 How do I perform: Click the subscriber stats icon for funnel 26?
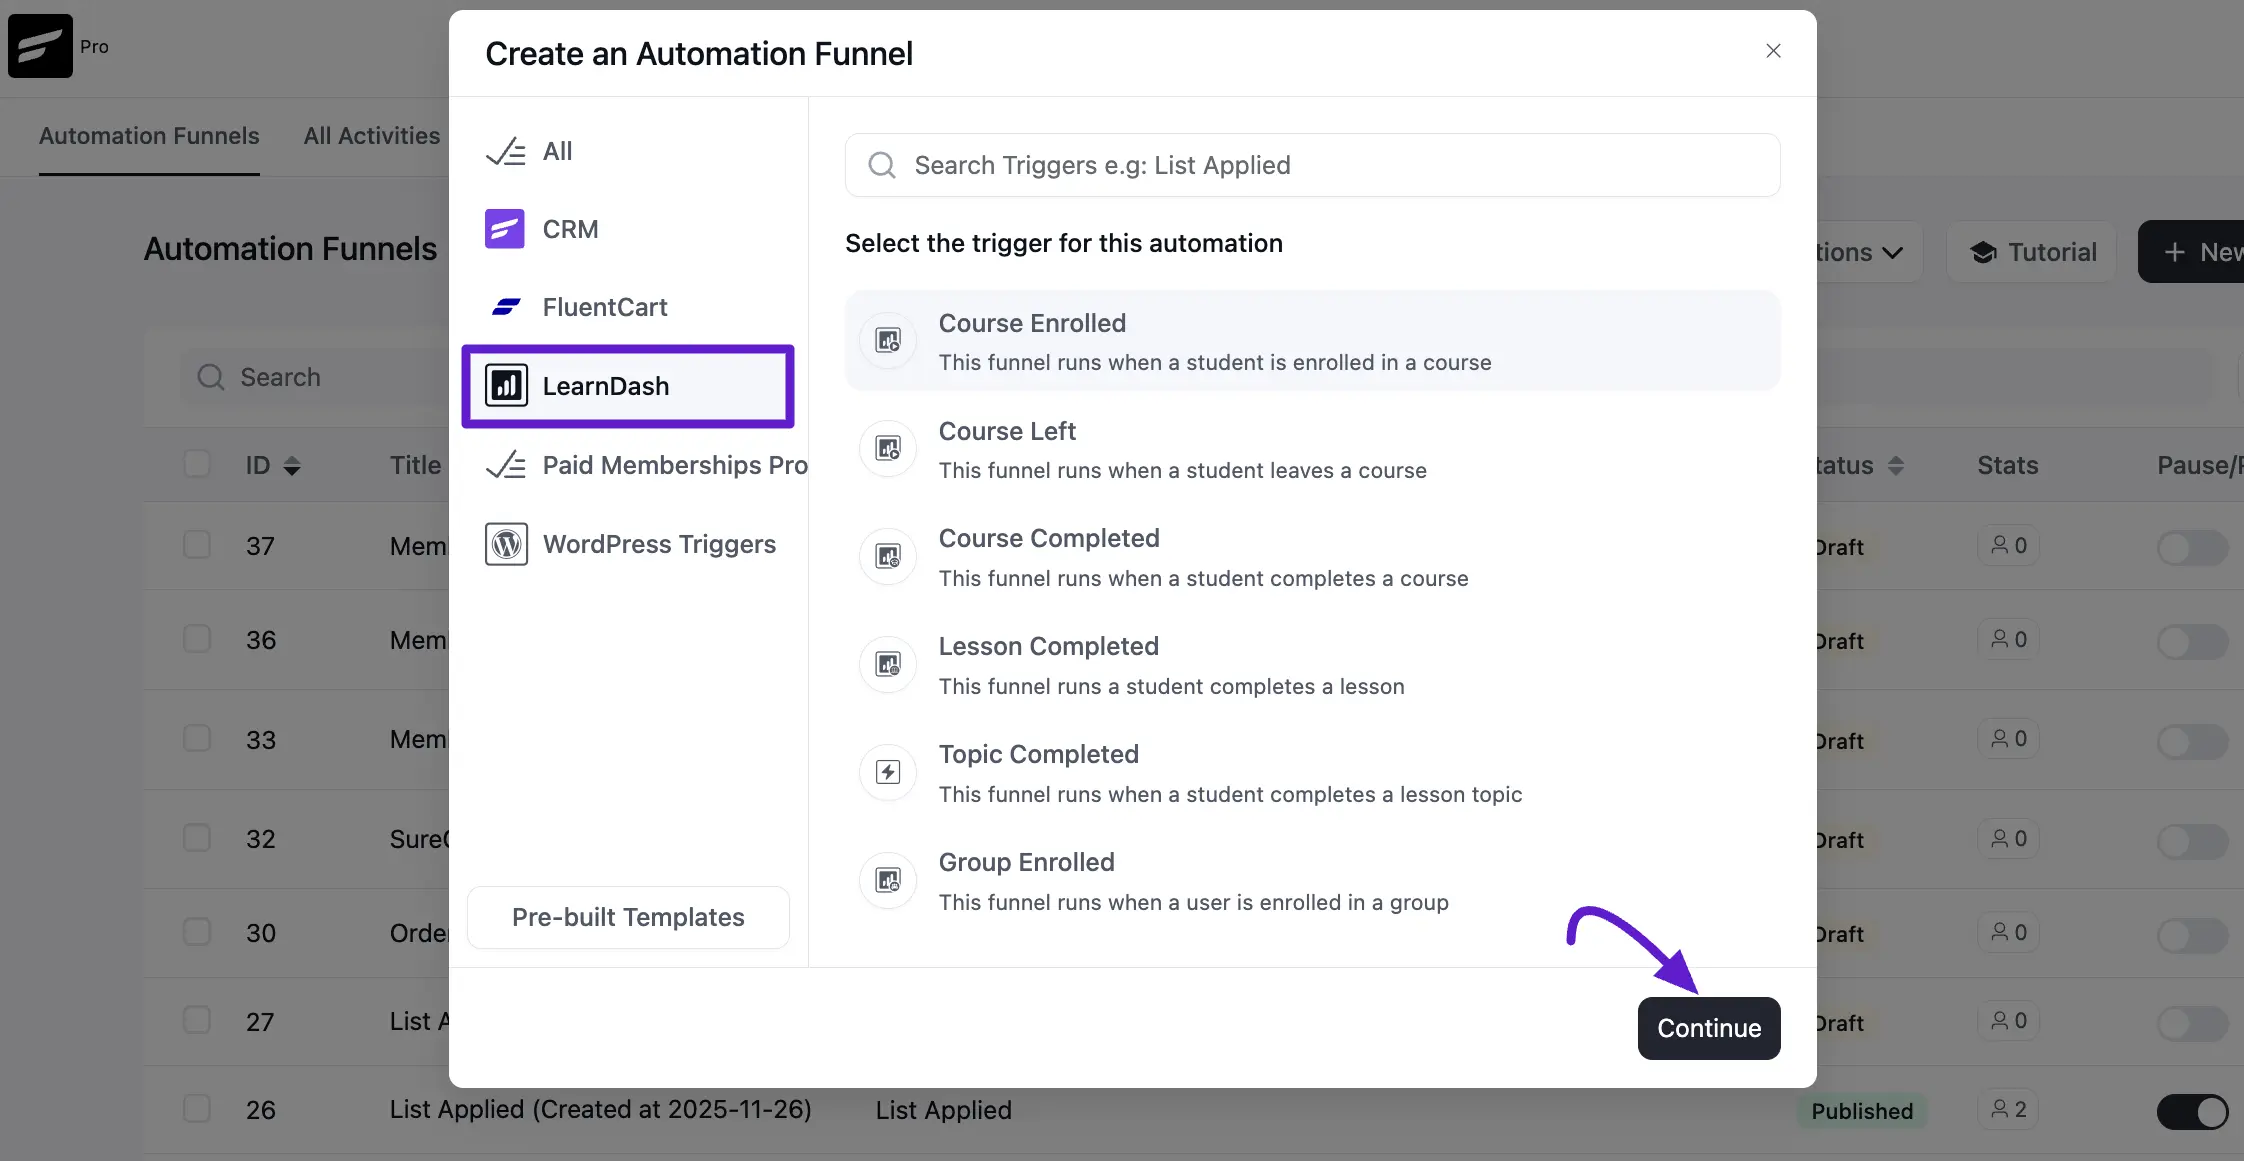[x=1999, y=1109]
